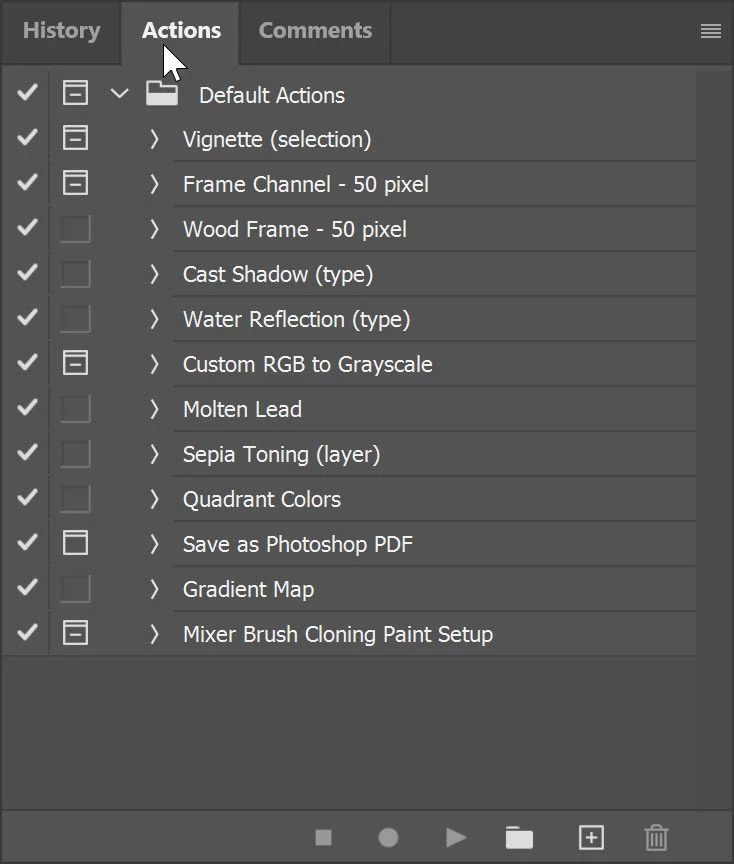Play the selected action
This screenshot has height=864, width=734.
pyautogui.click(x=456, y=837)
